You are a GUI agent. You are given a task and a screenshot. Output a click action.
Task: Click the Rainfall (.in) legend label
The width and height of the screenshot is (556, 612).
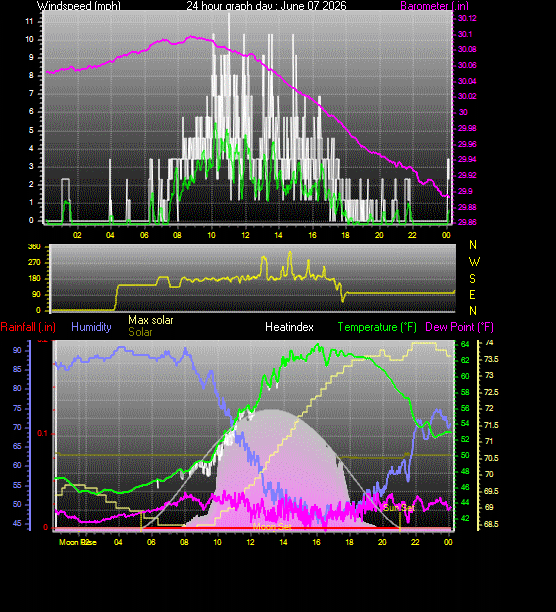pyautogui.click(x=28, y=327)
